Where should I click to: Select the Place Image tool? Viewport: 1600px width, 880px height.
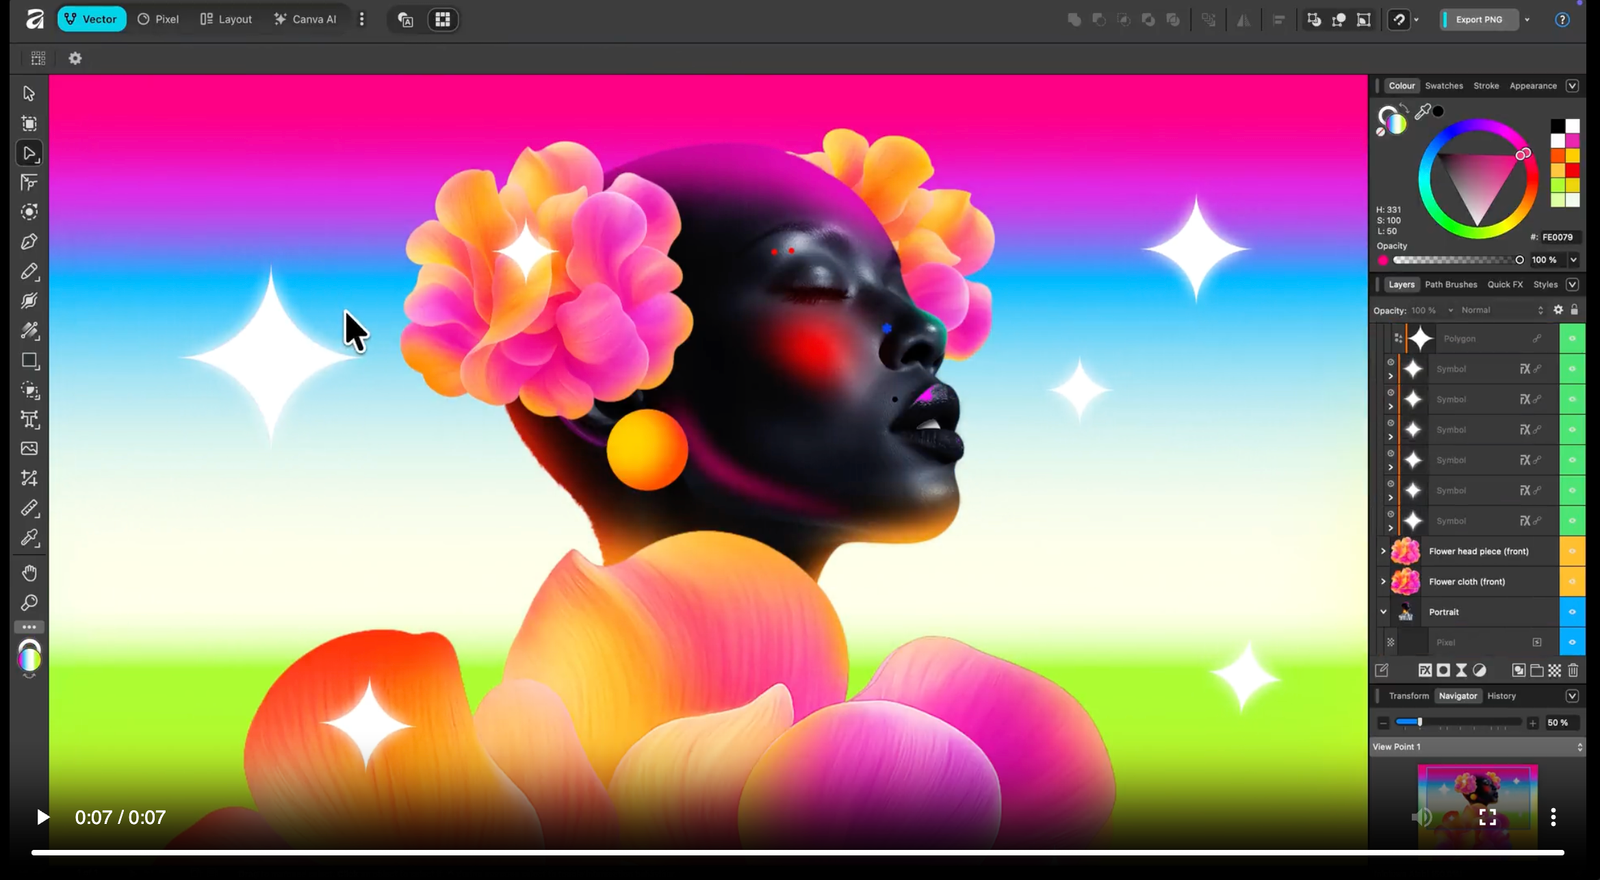pos(29,449)
